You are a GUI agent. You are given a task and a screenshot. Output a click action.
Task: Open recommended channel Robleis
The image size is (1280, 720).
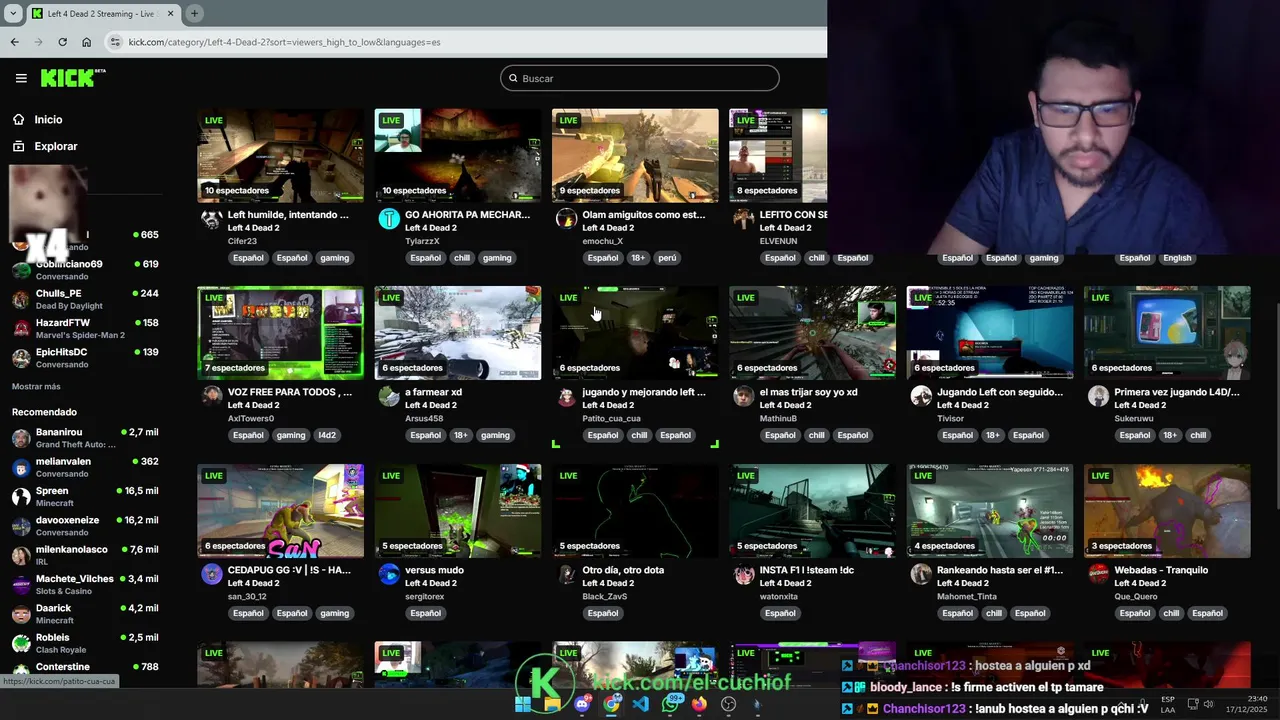click(85, 643)
